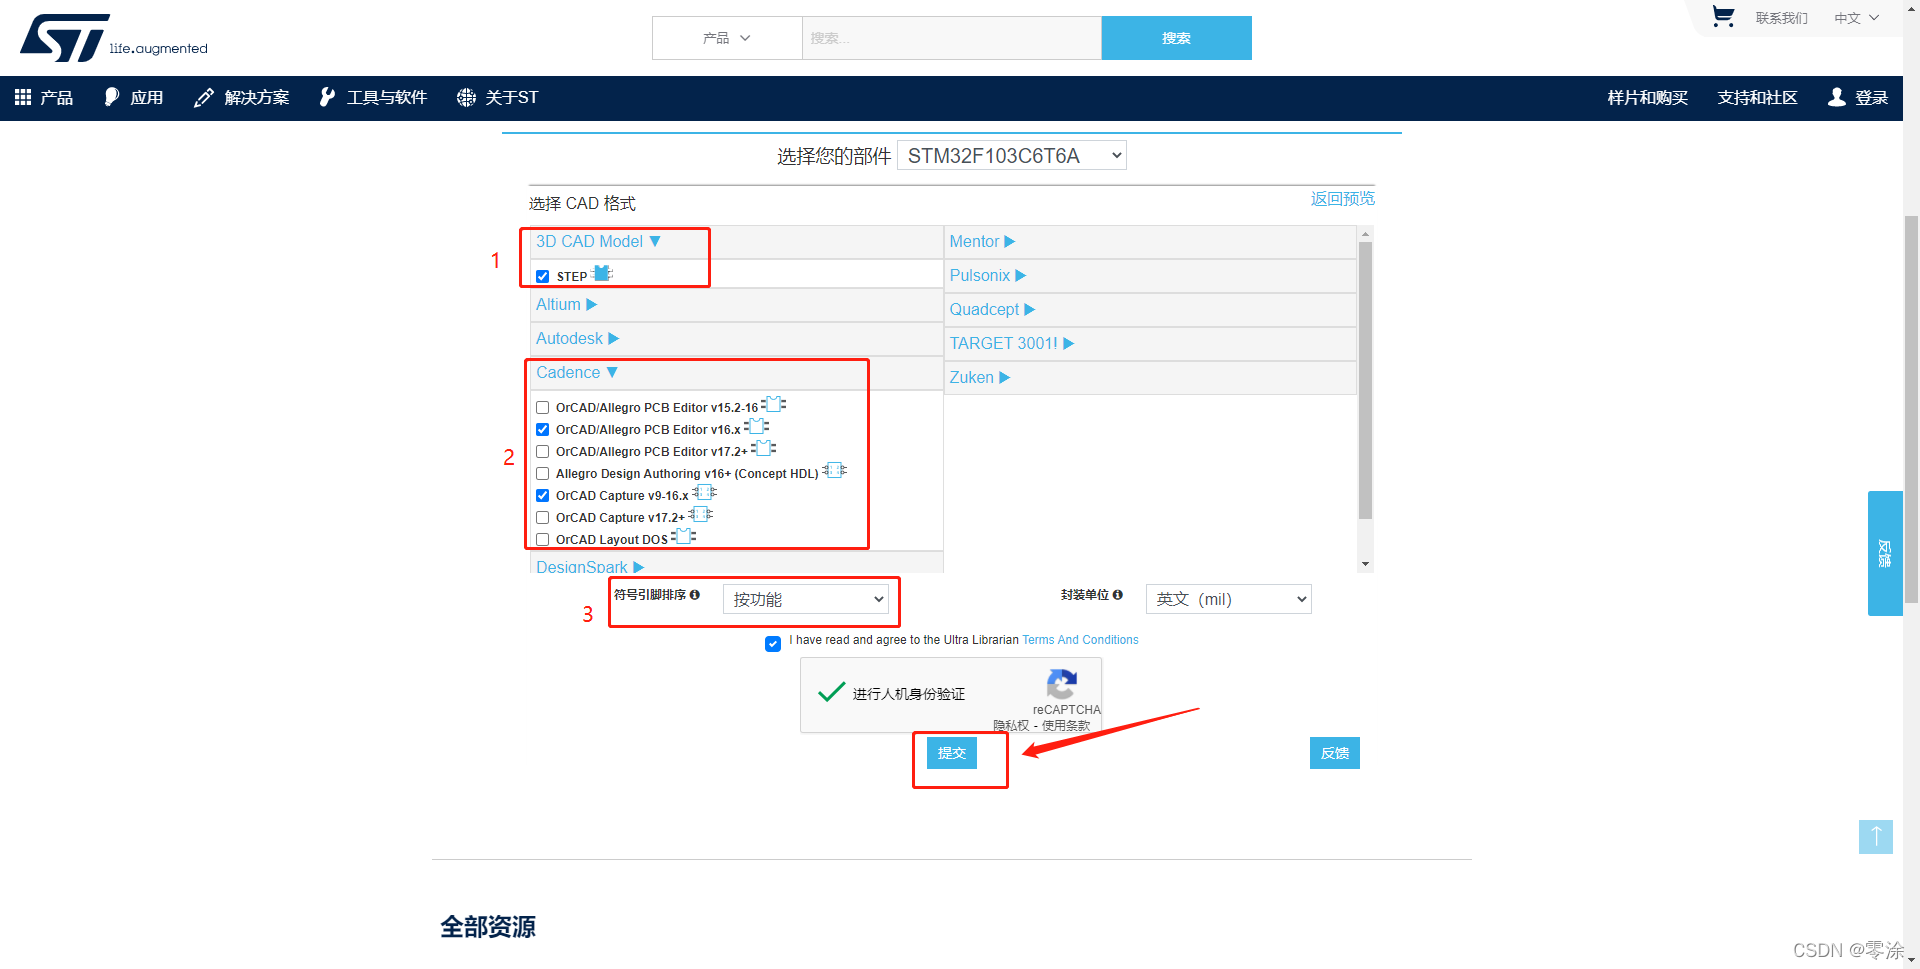Click the reCAPTCHA verification checkmark
Screen dimensions: 1920x969
[831, 692]
